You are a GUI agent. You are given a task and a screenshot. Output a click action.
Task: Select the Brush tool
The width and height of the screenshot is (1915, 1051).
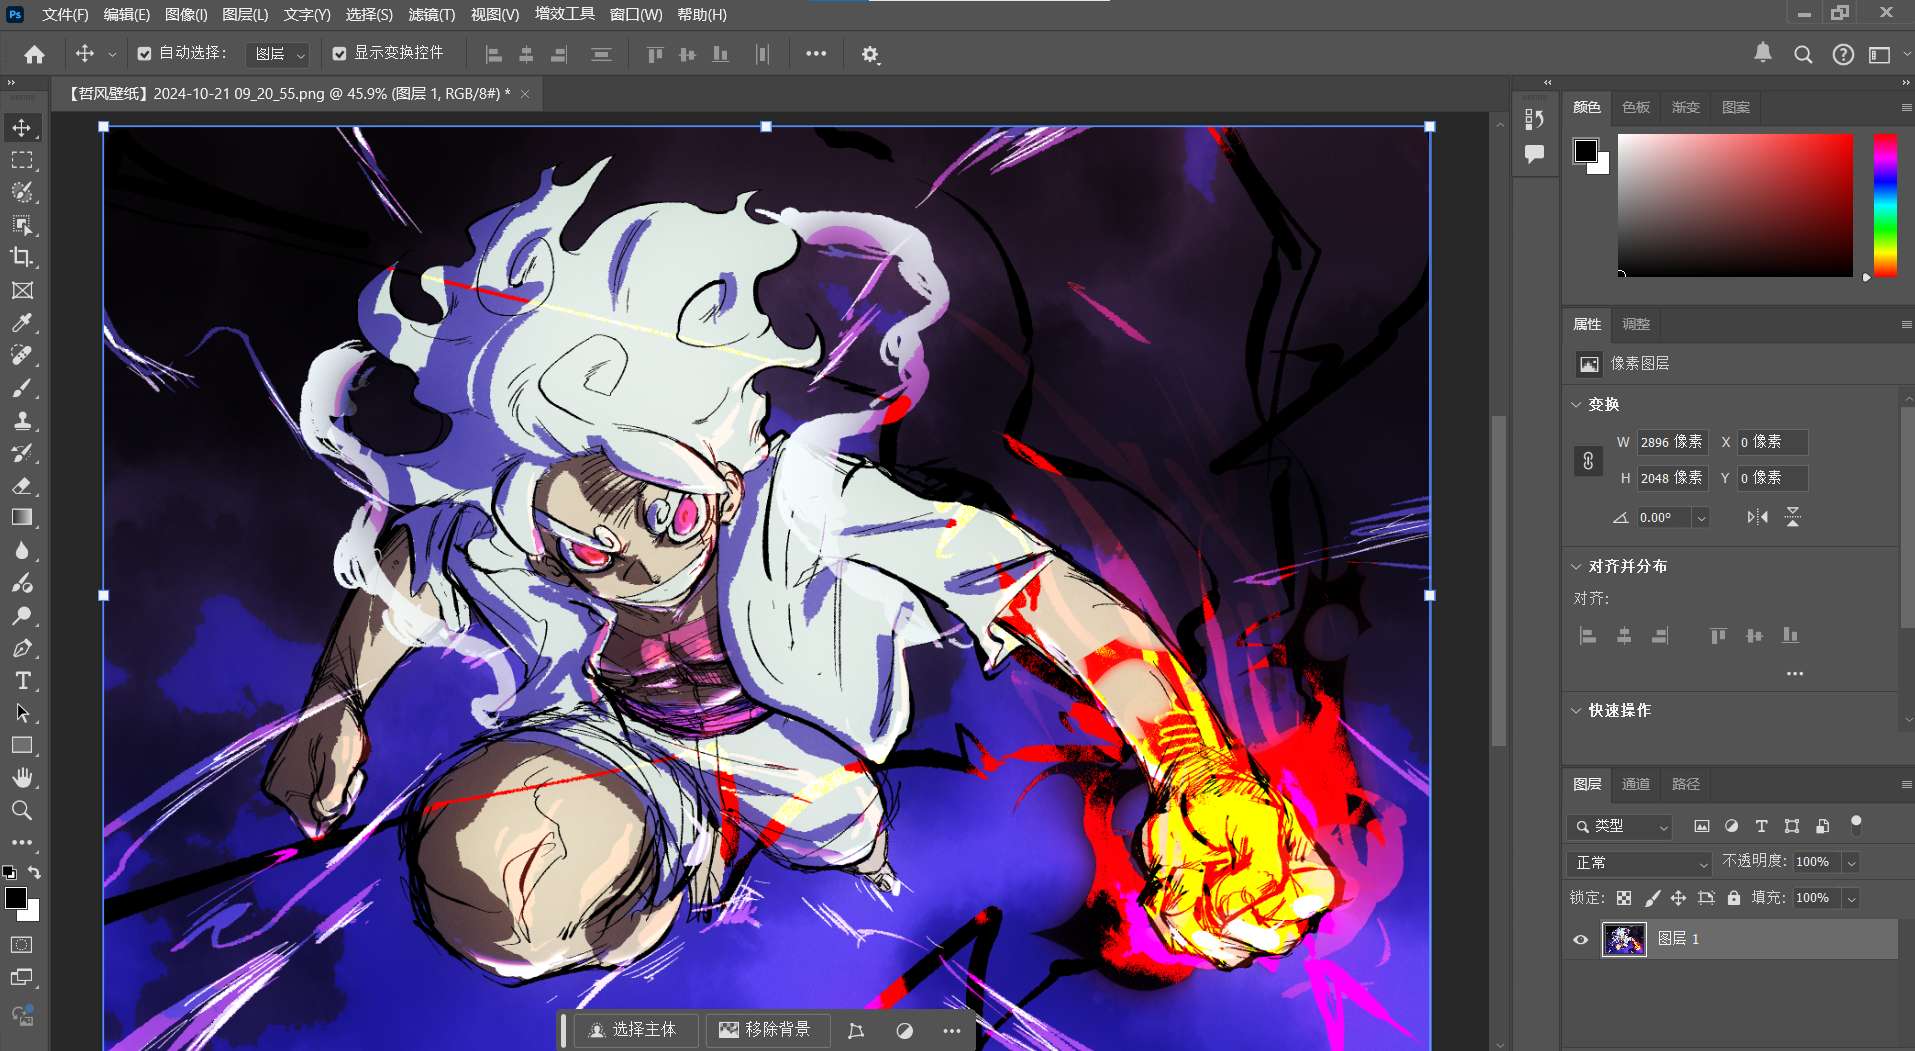pos(22,388)
